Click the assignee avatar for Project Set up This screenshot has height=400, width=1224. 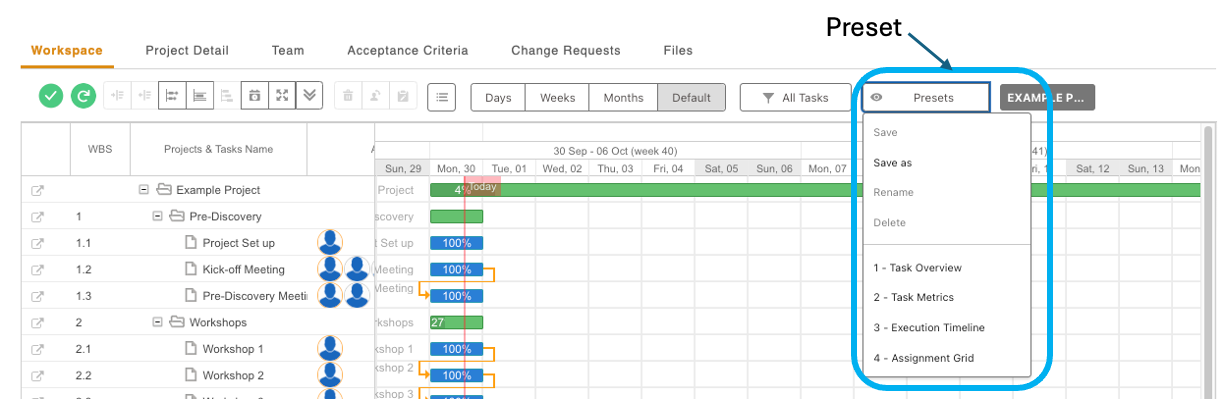330,242
